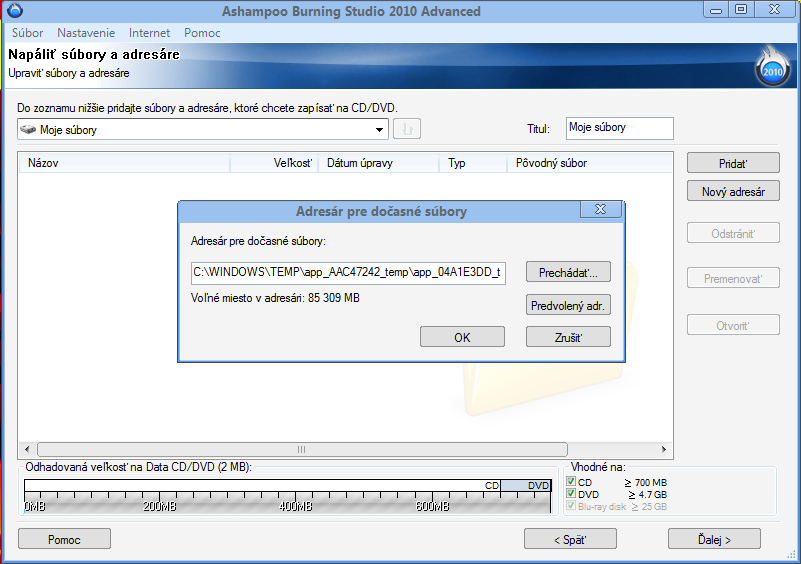
Task: Sort by the Typ column header
Action: tap(473, 163)
